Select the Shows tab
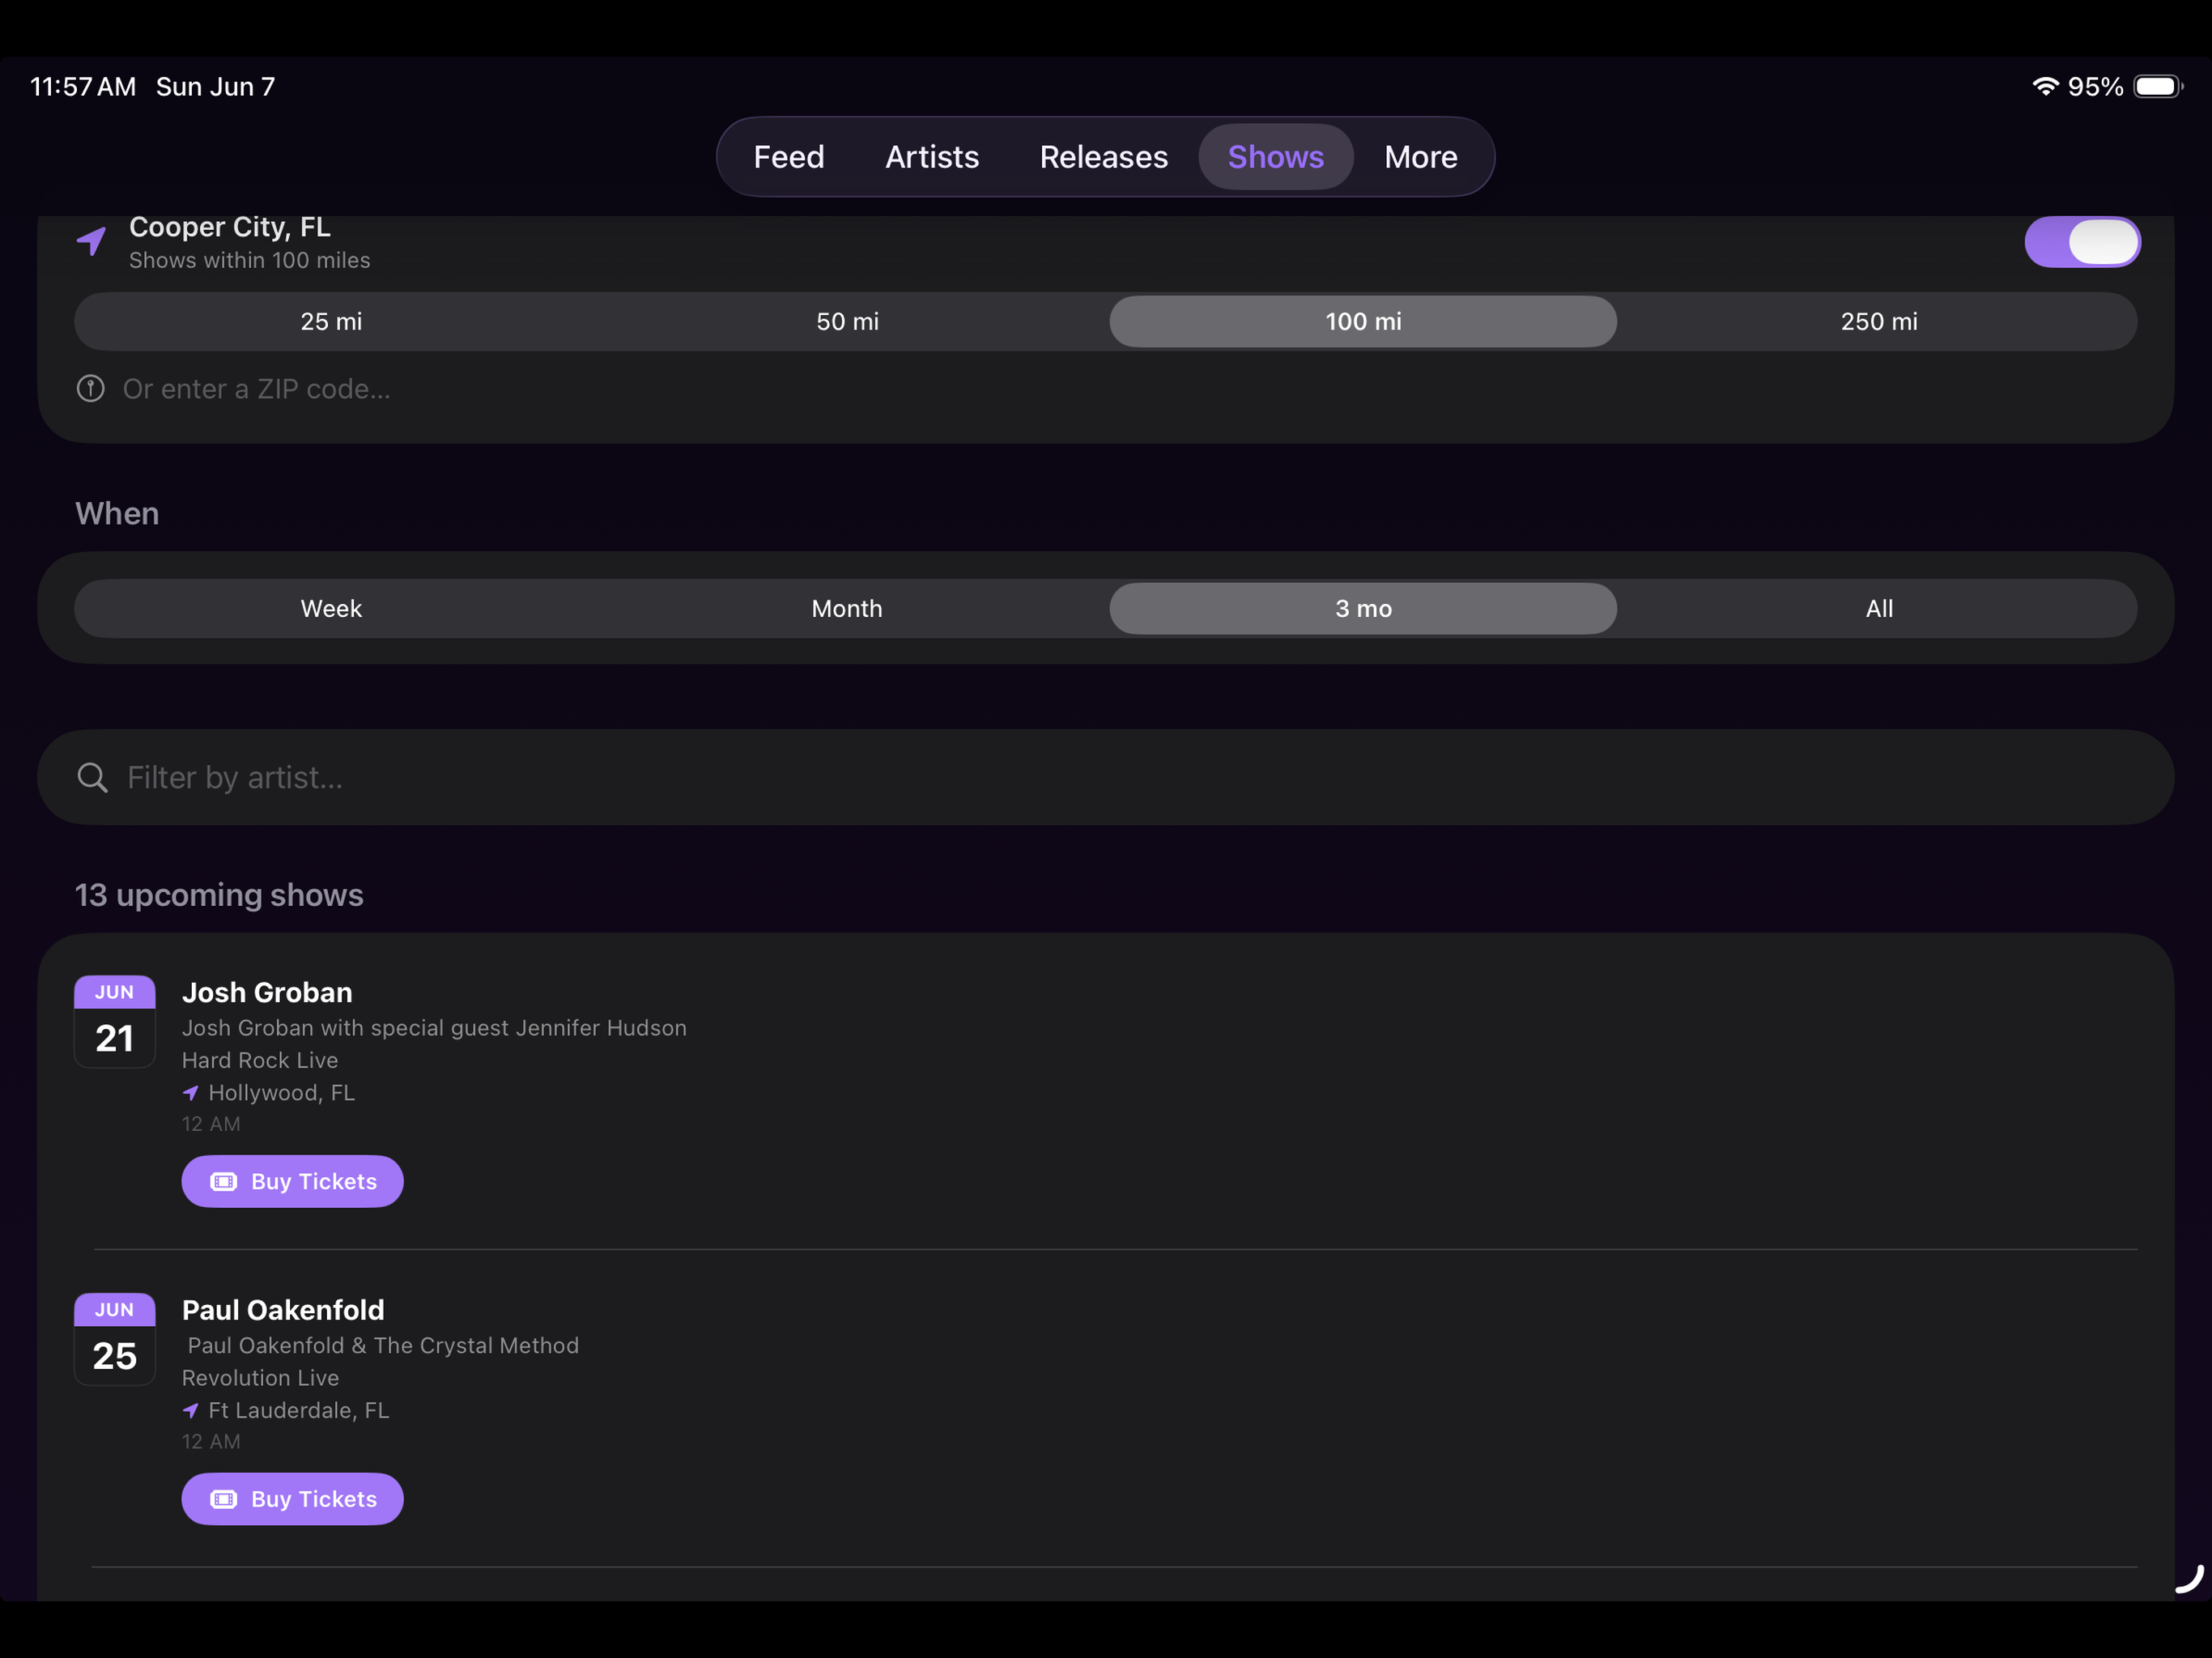The width and height of the screenshot is (2212, 1658). coord(1275,157)
